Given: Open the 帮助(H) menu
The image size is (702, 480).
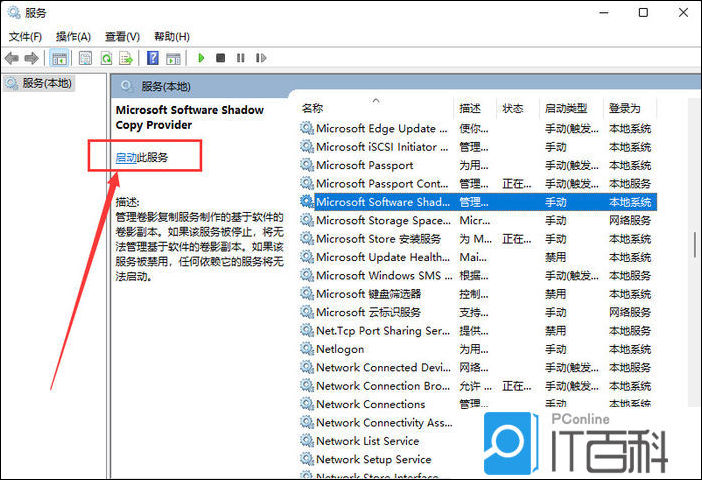Looking at the screenshot, I should (x=171, y=37).
